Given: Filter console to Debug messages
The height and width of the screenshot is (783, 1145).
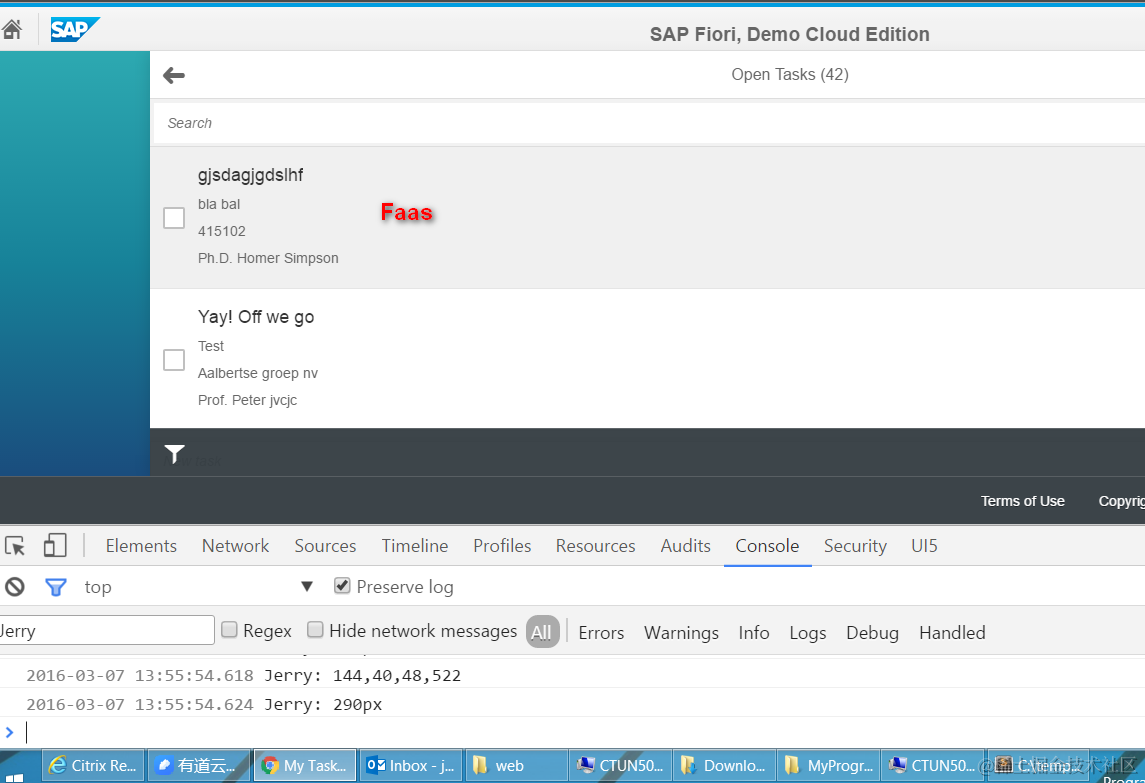Looking at the screenshot, I should click(x=872, y=633).
